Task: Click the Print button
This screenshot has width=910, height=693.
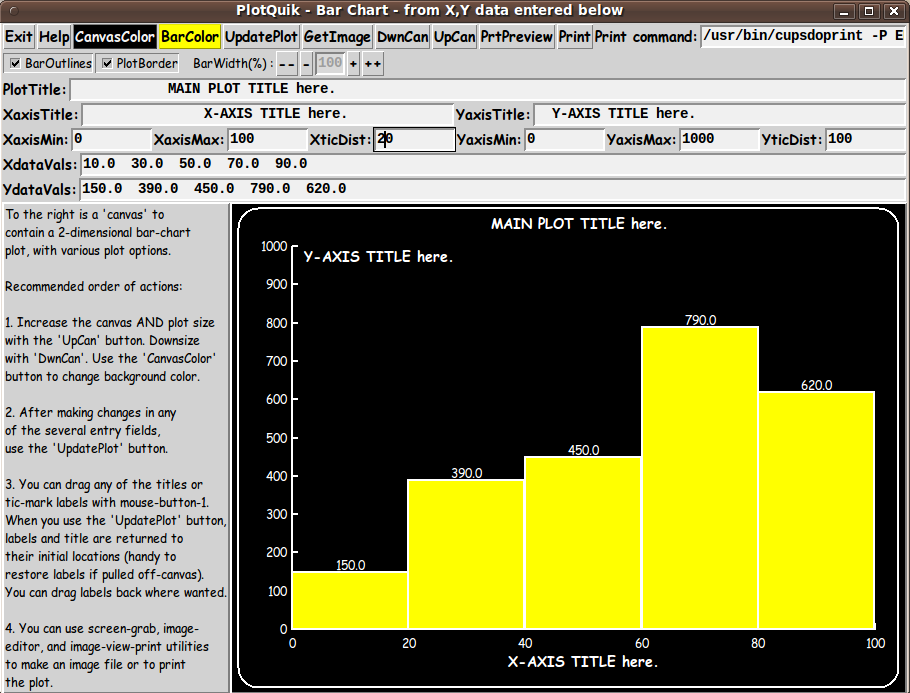Action: coord(574,37)
